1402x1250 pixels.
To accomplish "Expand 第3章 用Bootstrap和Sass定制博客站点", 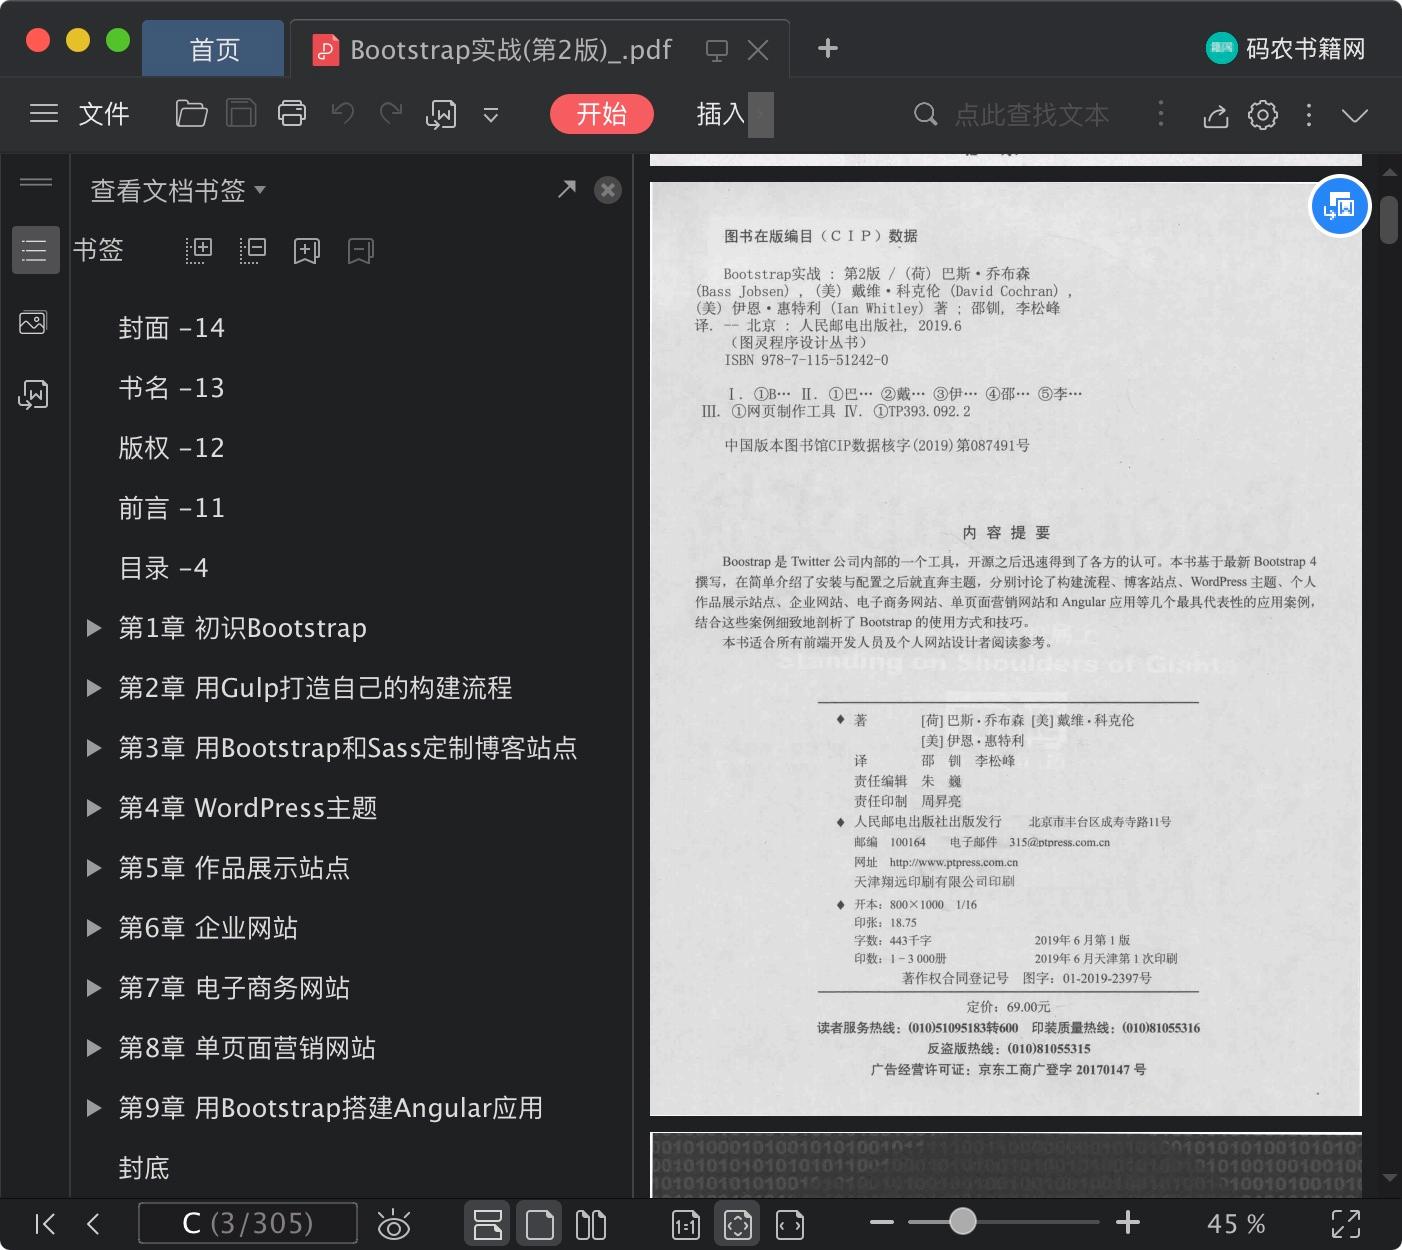I will click(x=94, y=748).
